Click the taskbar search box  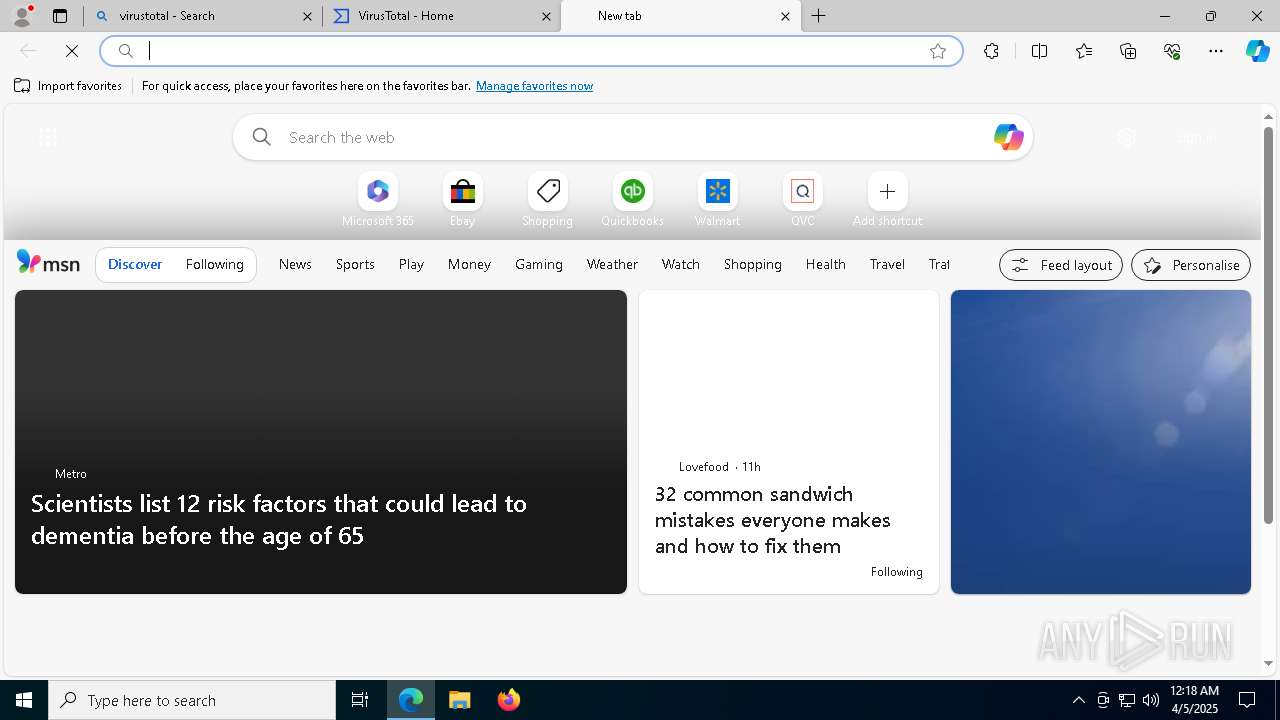click(192, 700)
